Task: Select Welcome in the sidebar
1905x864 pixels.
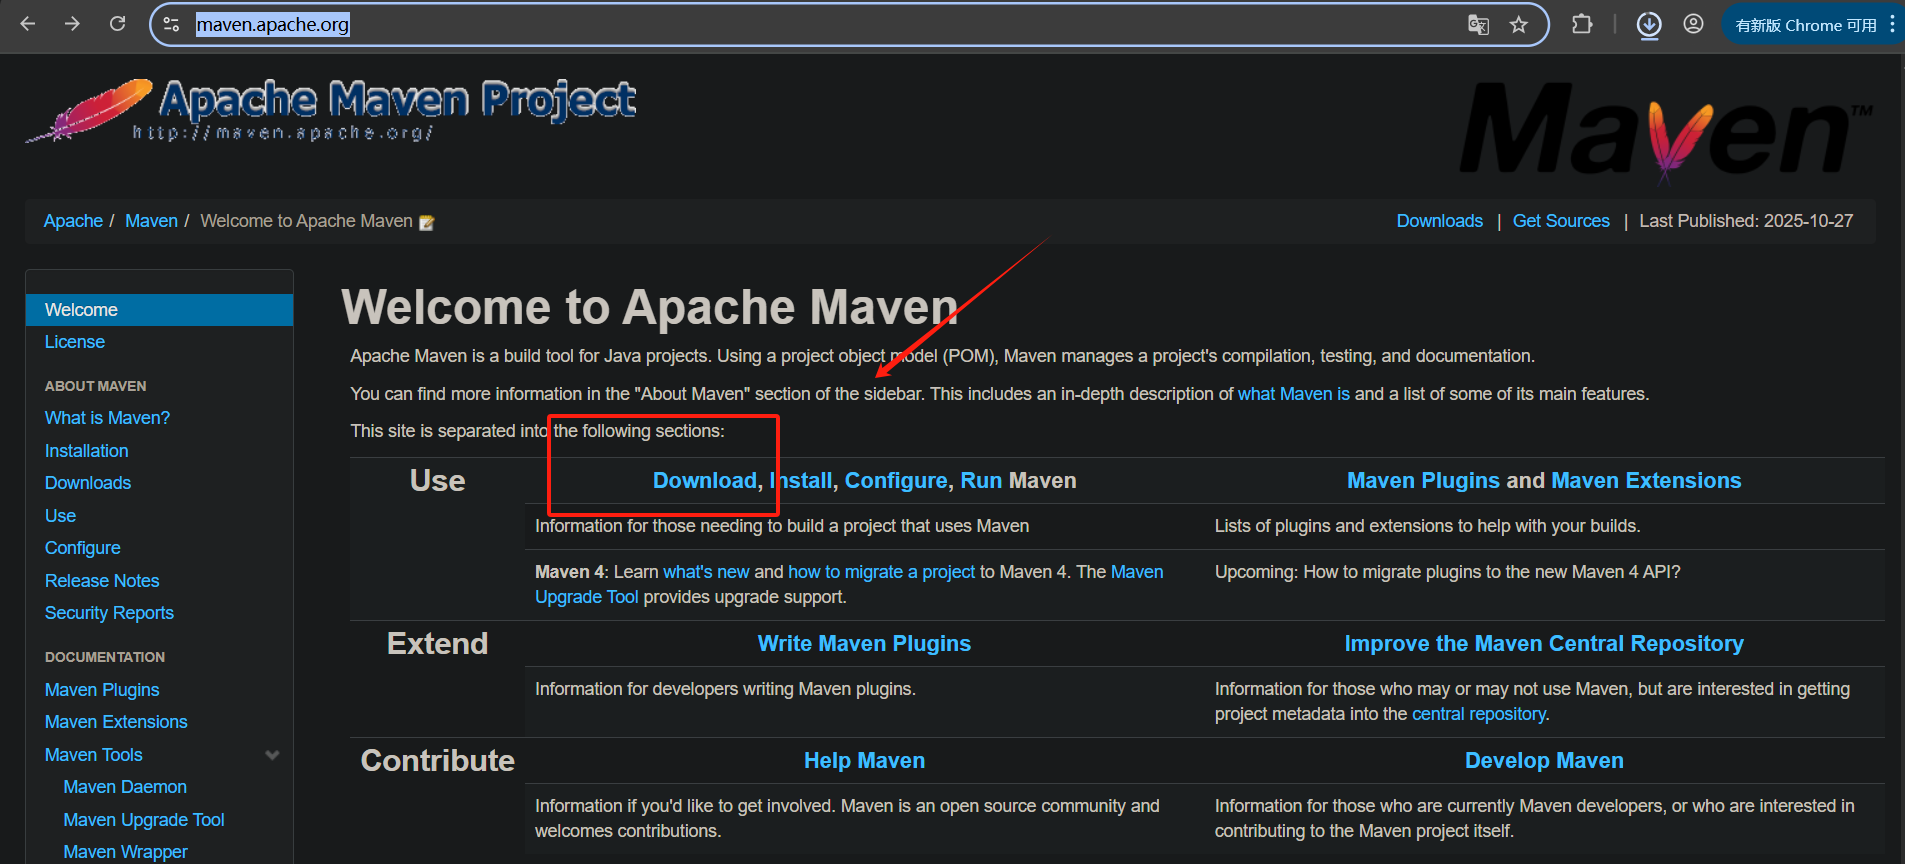Action: tap(159, 310)
